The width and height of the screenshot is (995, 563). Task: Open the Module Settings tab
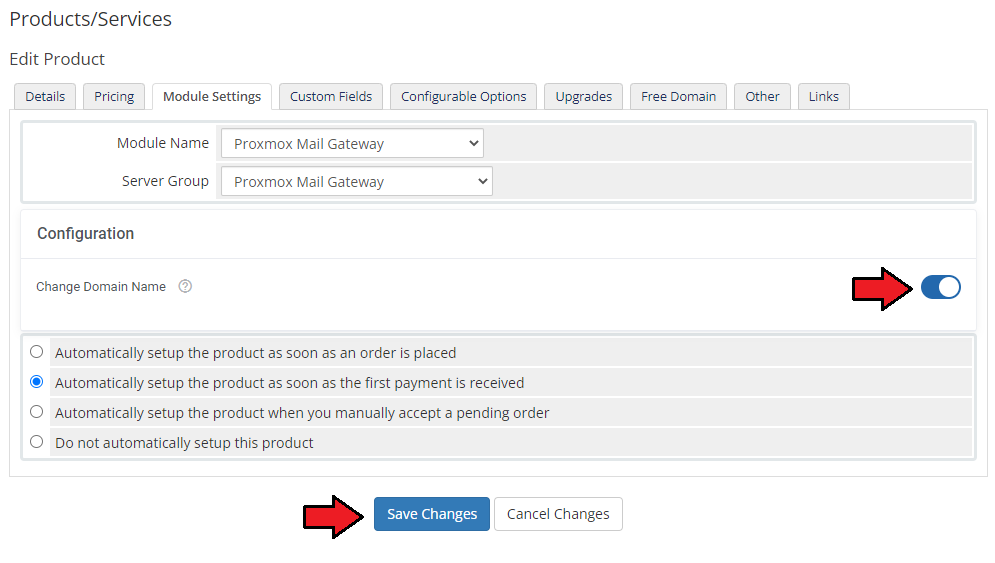pos(212,96)
